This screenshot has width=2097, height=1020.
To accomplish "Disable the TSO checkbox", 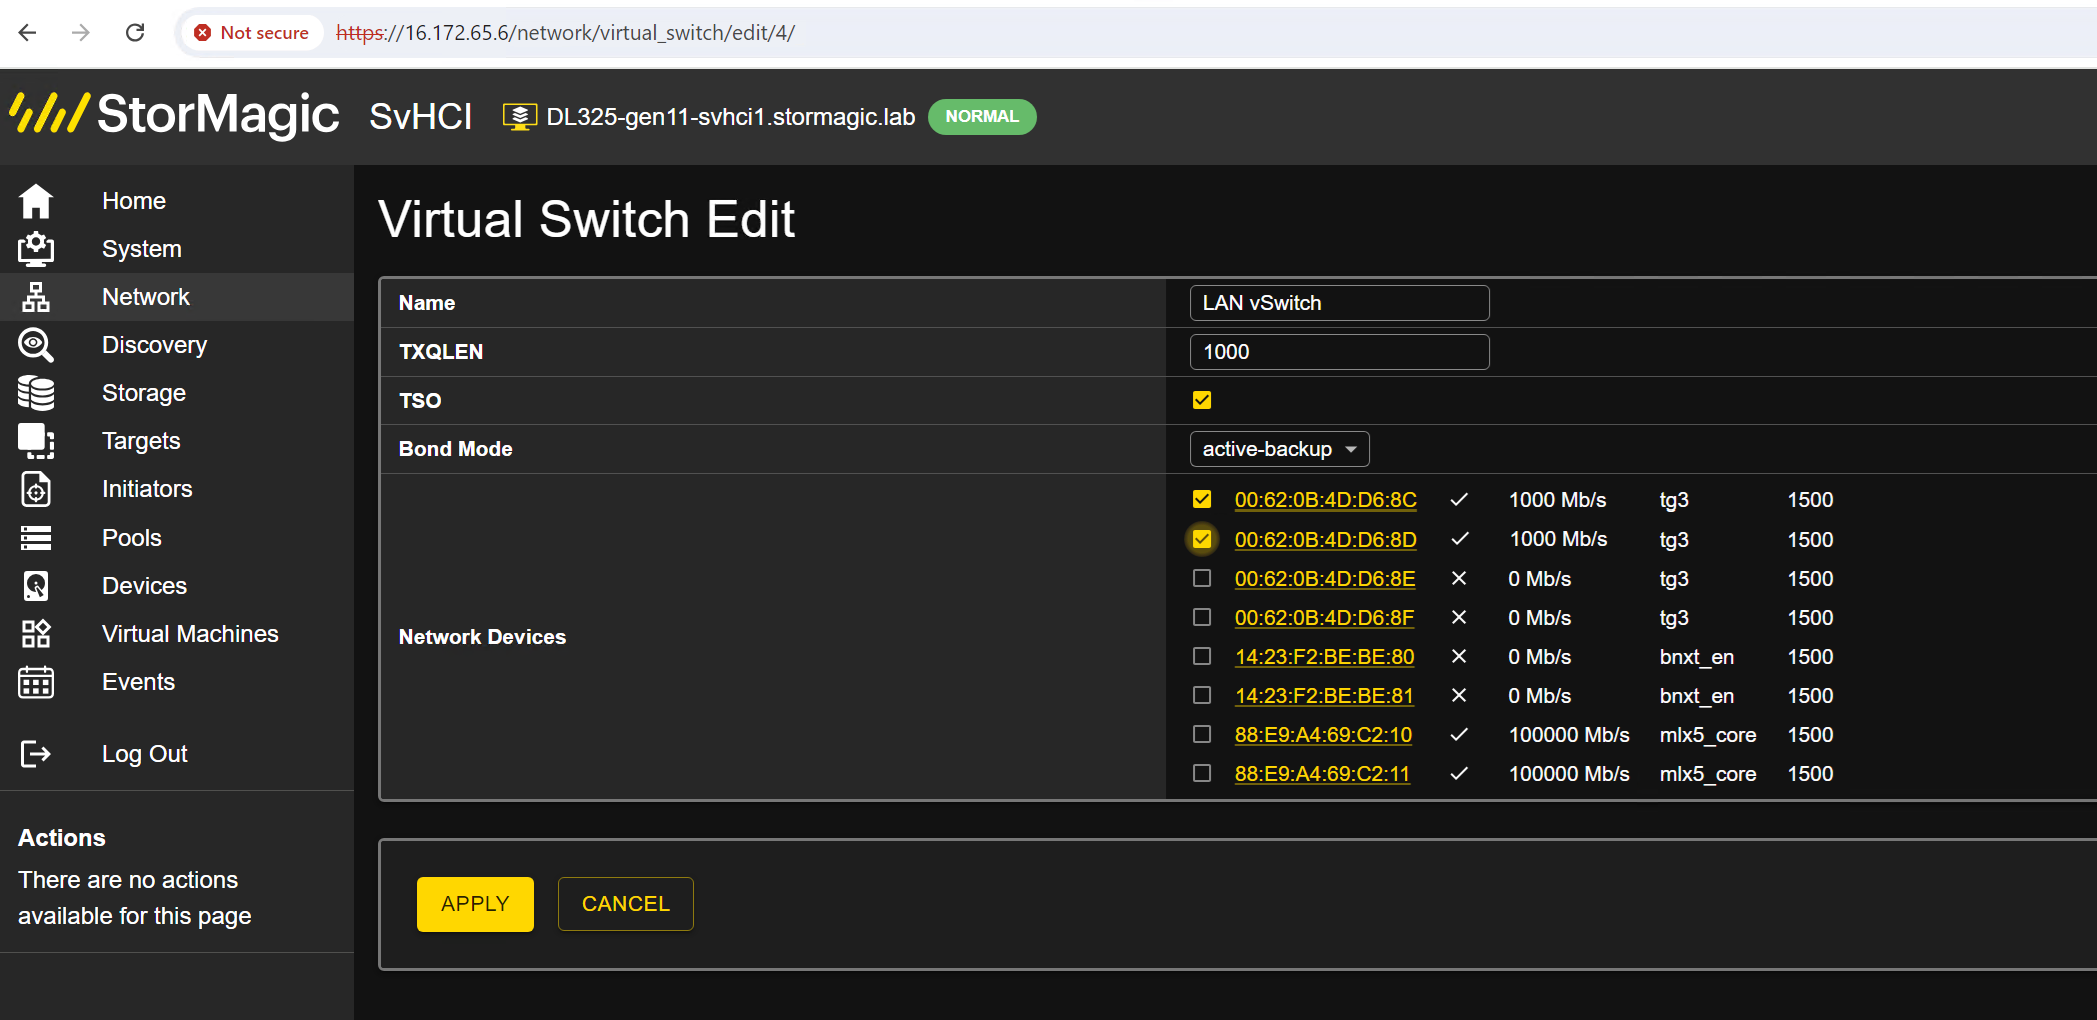I will point(1202,400).
